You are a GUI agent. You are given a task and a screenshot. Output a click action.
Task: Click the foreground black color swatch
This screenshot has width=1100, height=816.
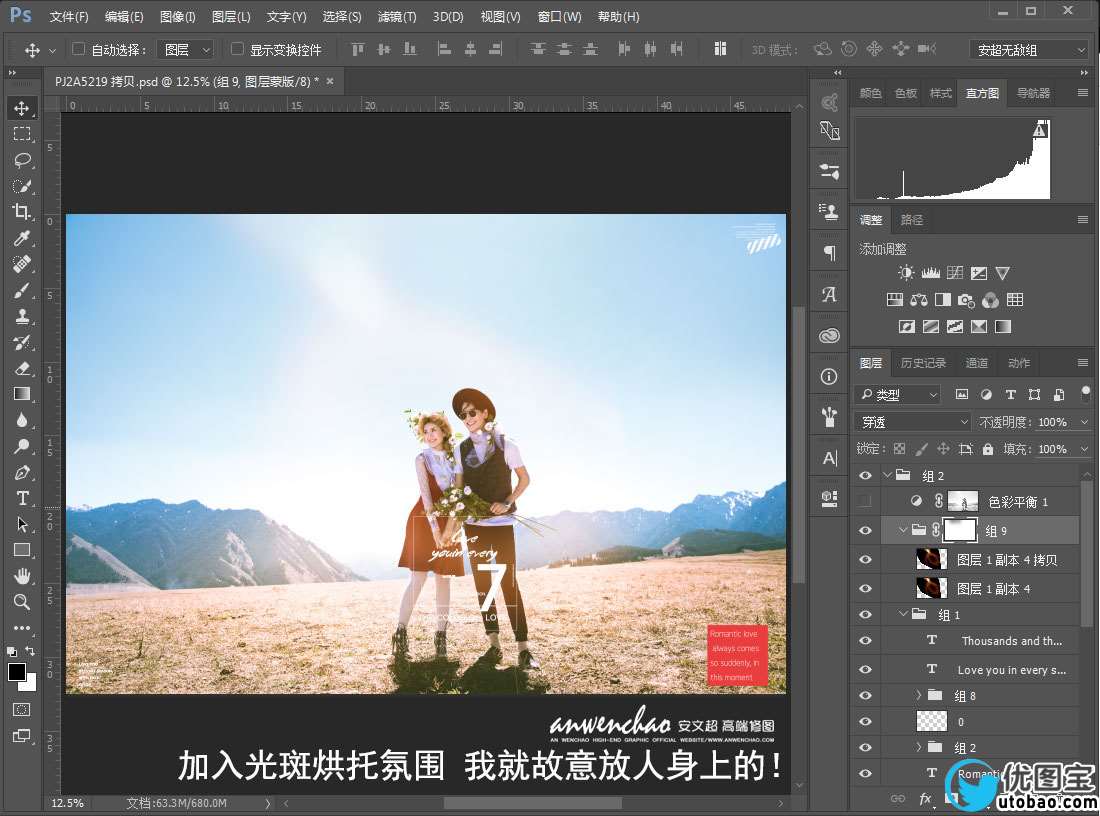[16, 671]
